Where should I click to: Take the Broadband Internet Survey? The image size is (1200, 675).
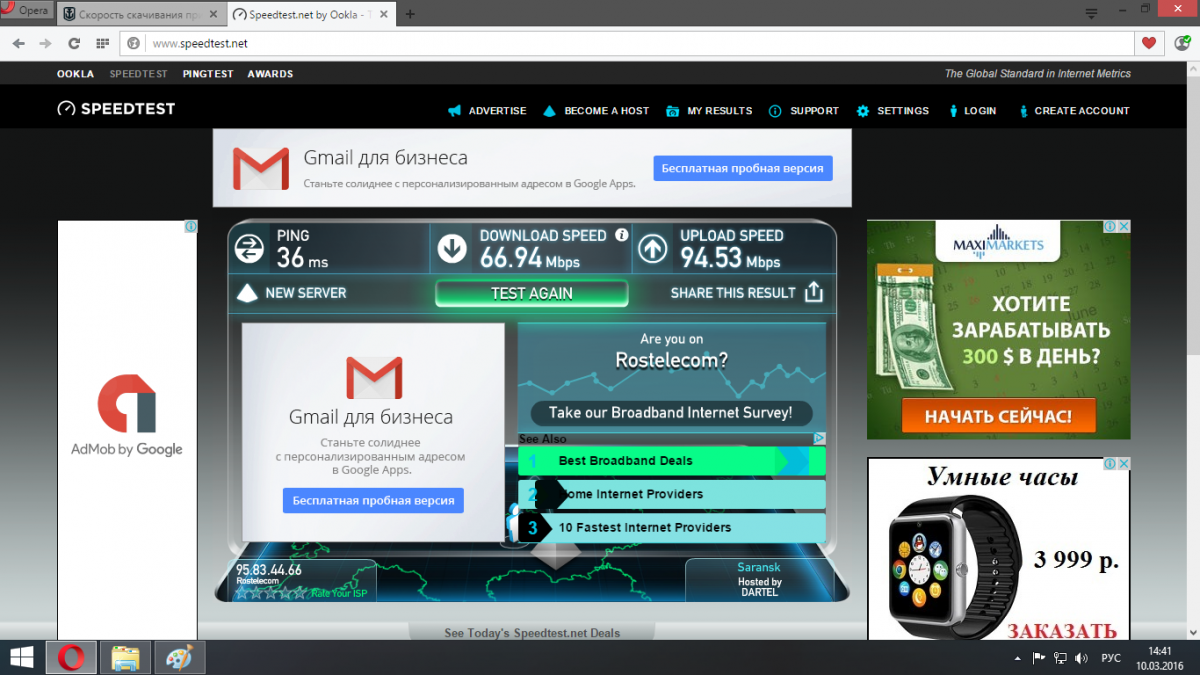(x=671, y=412)
